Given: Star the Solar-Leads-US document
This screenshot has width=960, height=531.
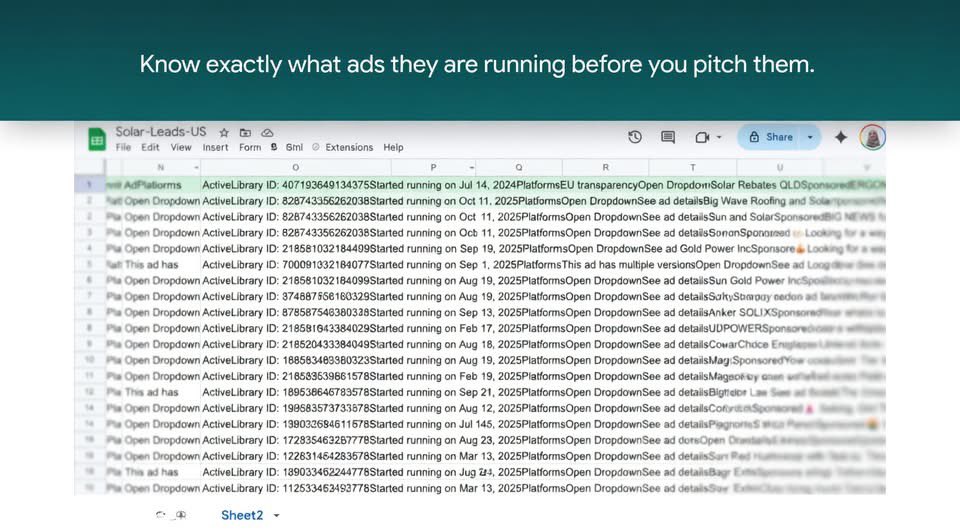Looking at the screenshot, I should 224,133.
